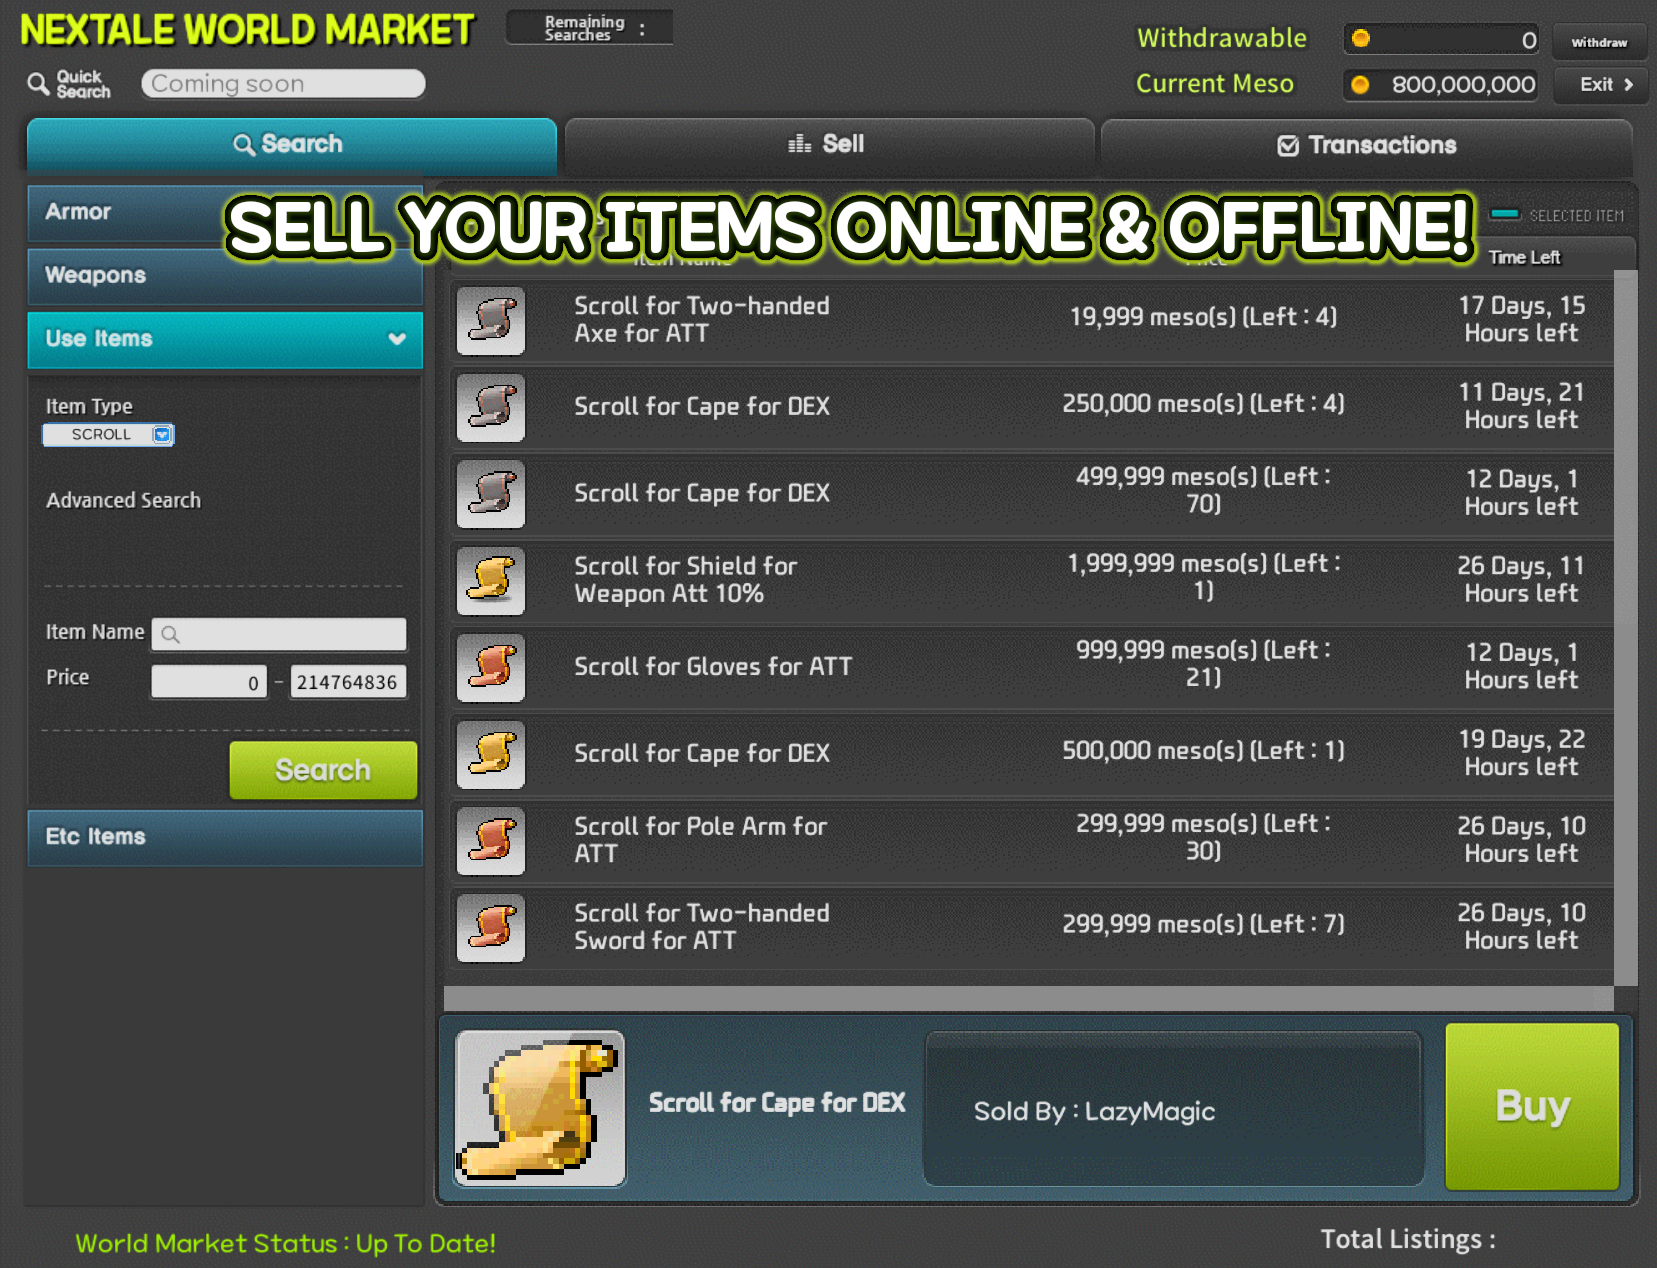Click the green Search button
This screenshot has width=1657, height=1268.
[x=323, y=770]
